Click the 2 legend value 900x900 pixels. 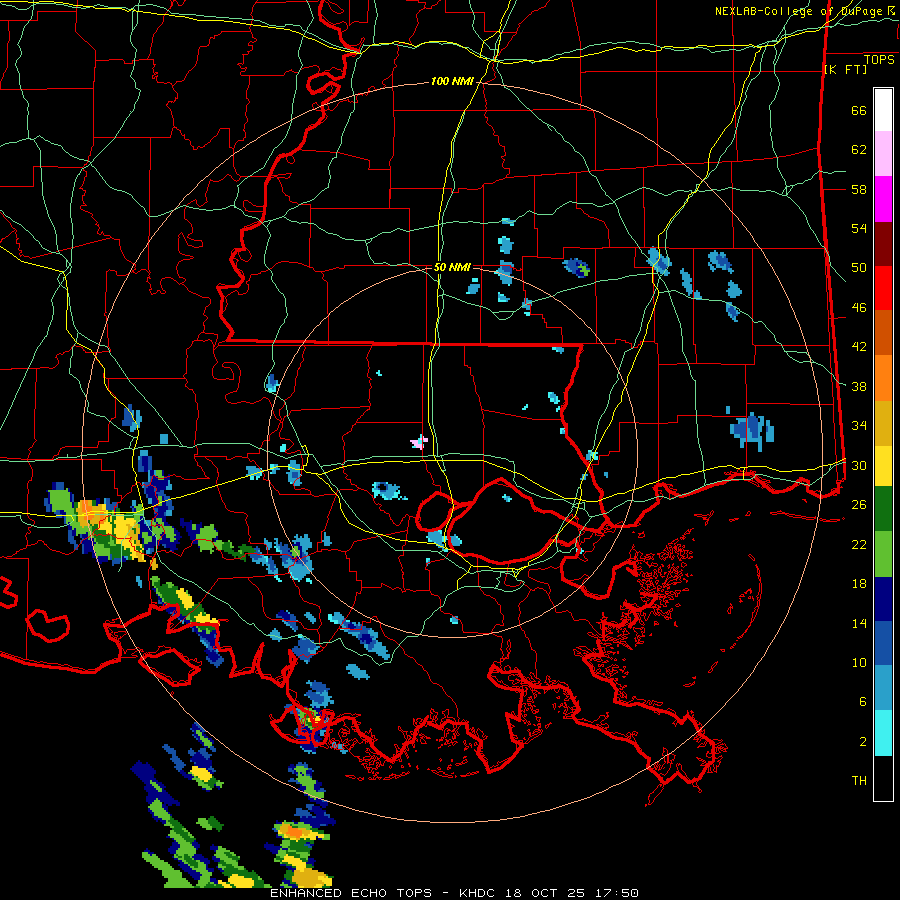[x=863, y=742]
